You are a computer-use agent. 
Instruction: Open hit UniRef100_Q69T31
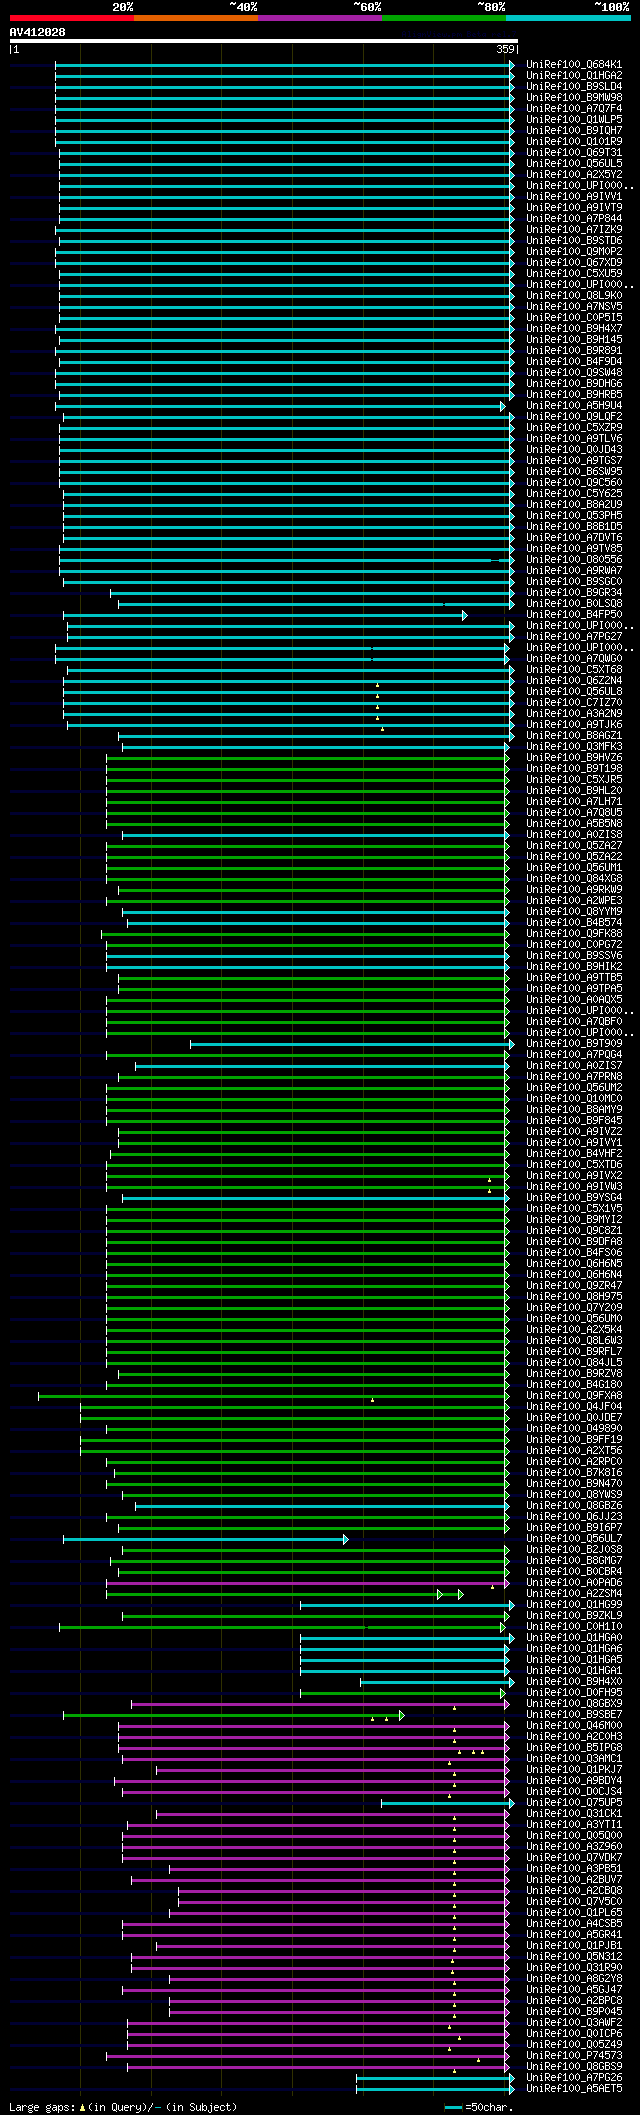pyautogui.click(x=574, y=152)
